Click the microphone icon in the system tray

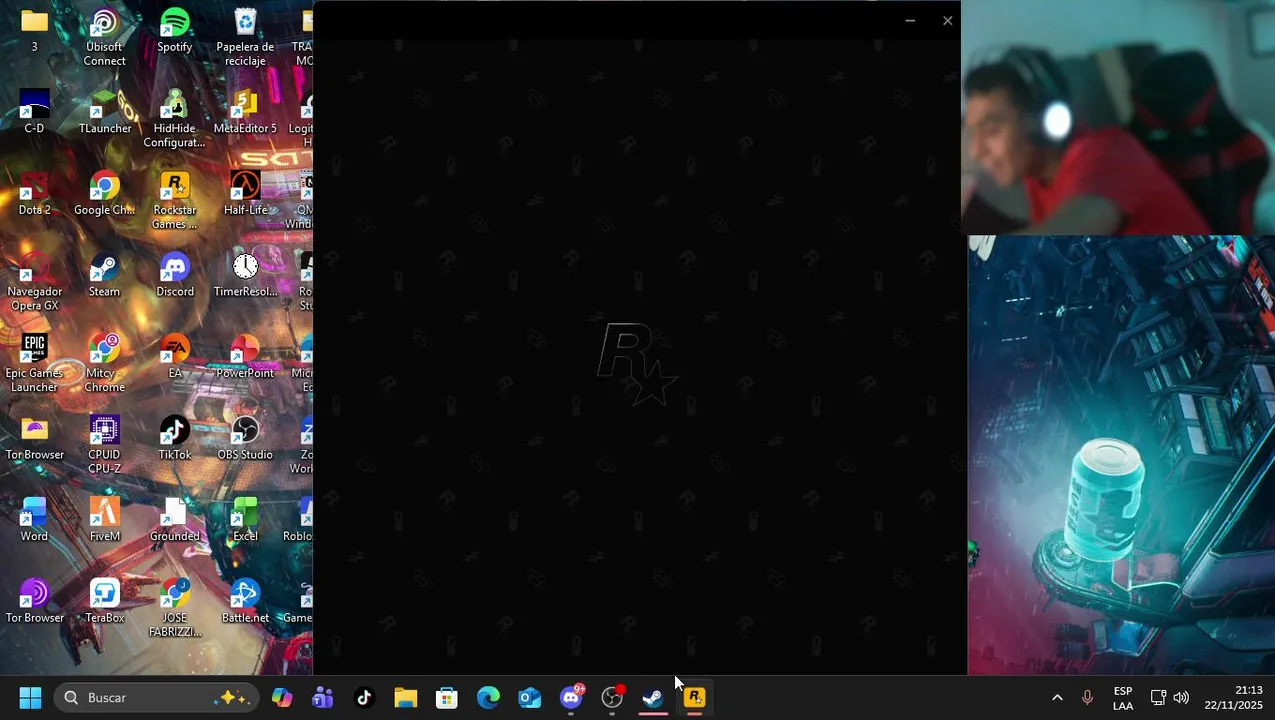coord(1087,697)
